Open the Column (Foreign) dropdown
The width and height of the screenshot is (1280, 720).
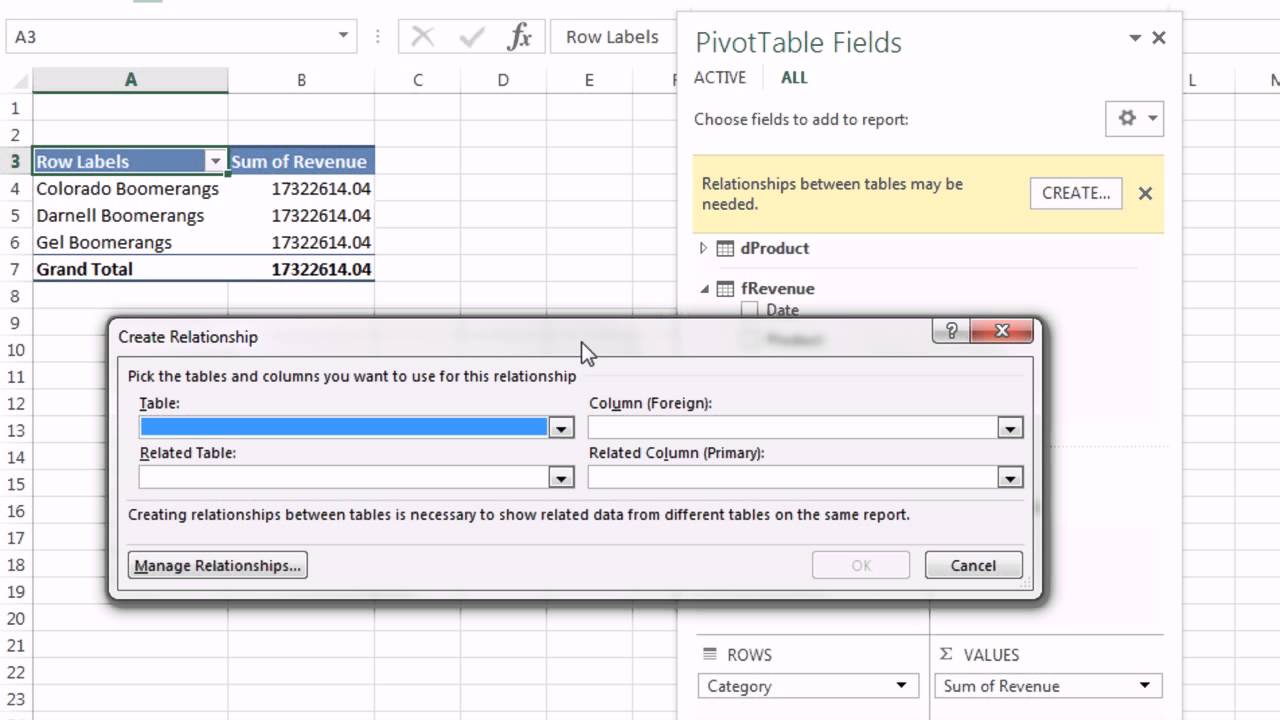click(1010, 428)
